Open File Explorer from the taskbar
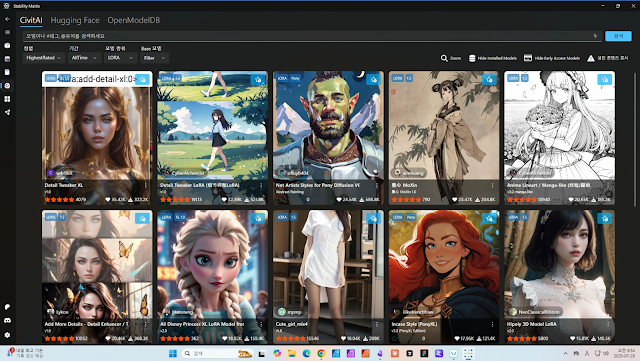 tap(292, 353)
